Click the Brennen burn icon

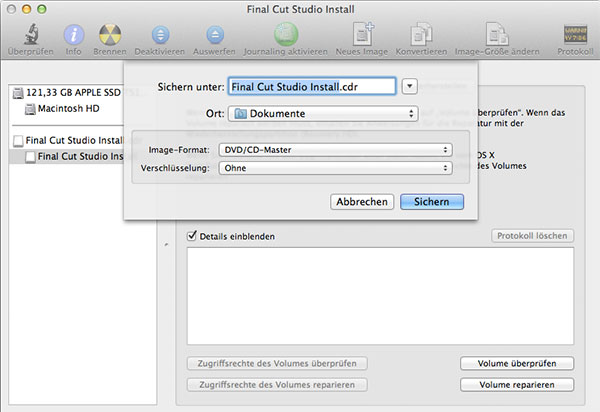[x=110, y=34]
